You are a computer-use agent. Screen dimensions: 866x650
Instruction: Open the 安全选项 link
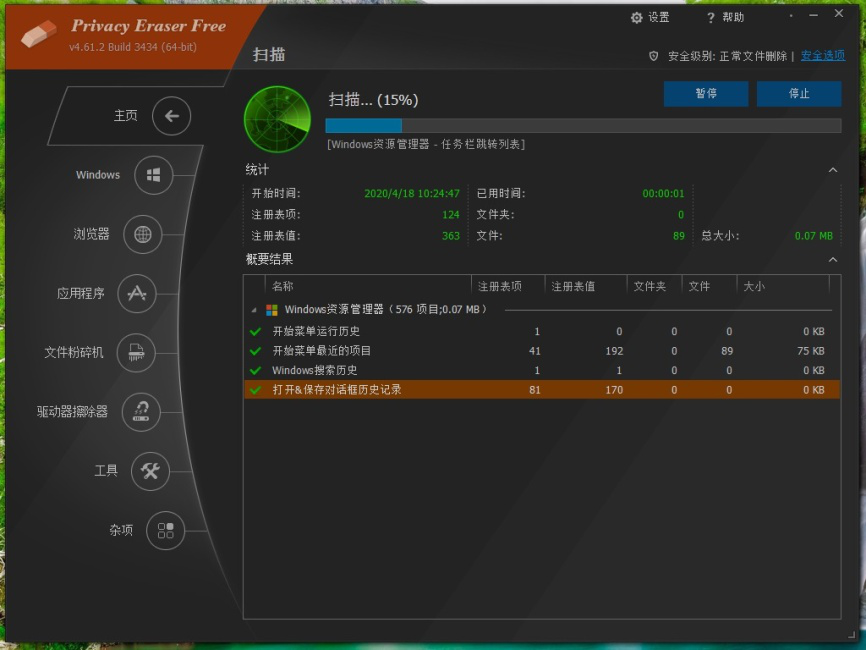(823, 56)
